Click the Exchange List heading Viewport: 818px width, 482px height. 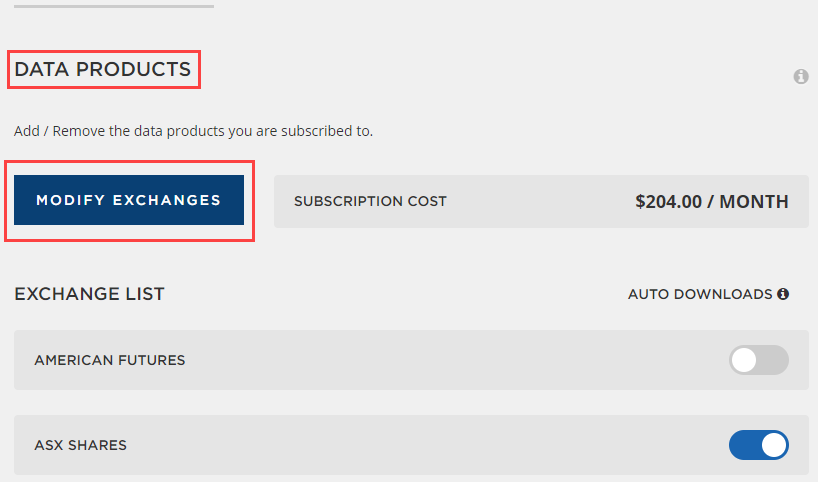click(x=89, y=294)
